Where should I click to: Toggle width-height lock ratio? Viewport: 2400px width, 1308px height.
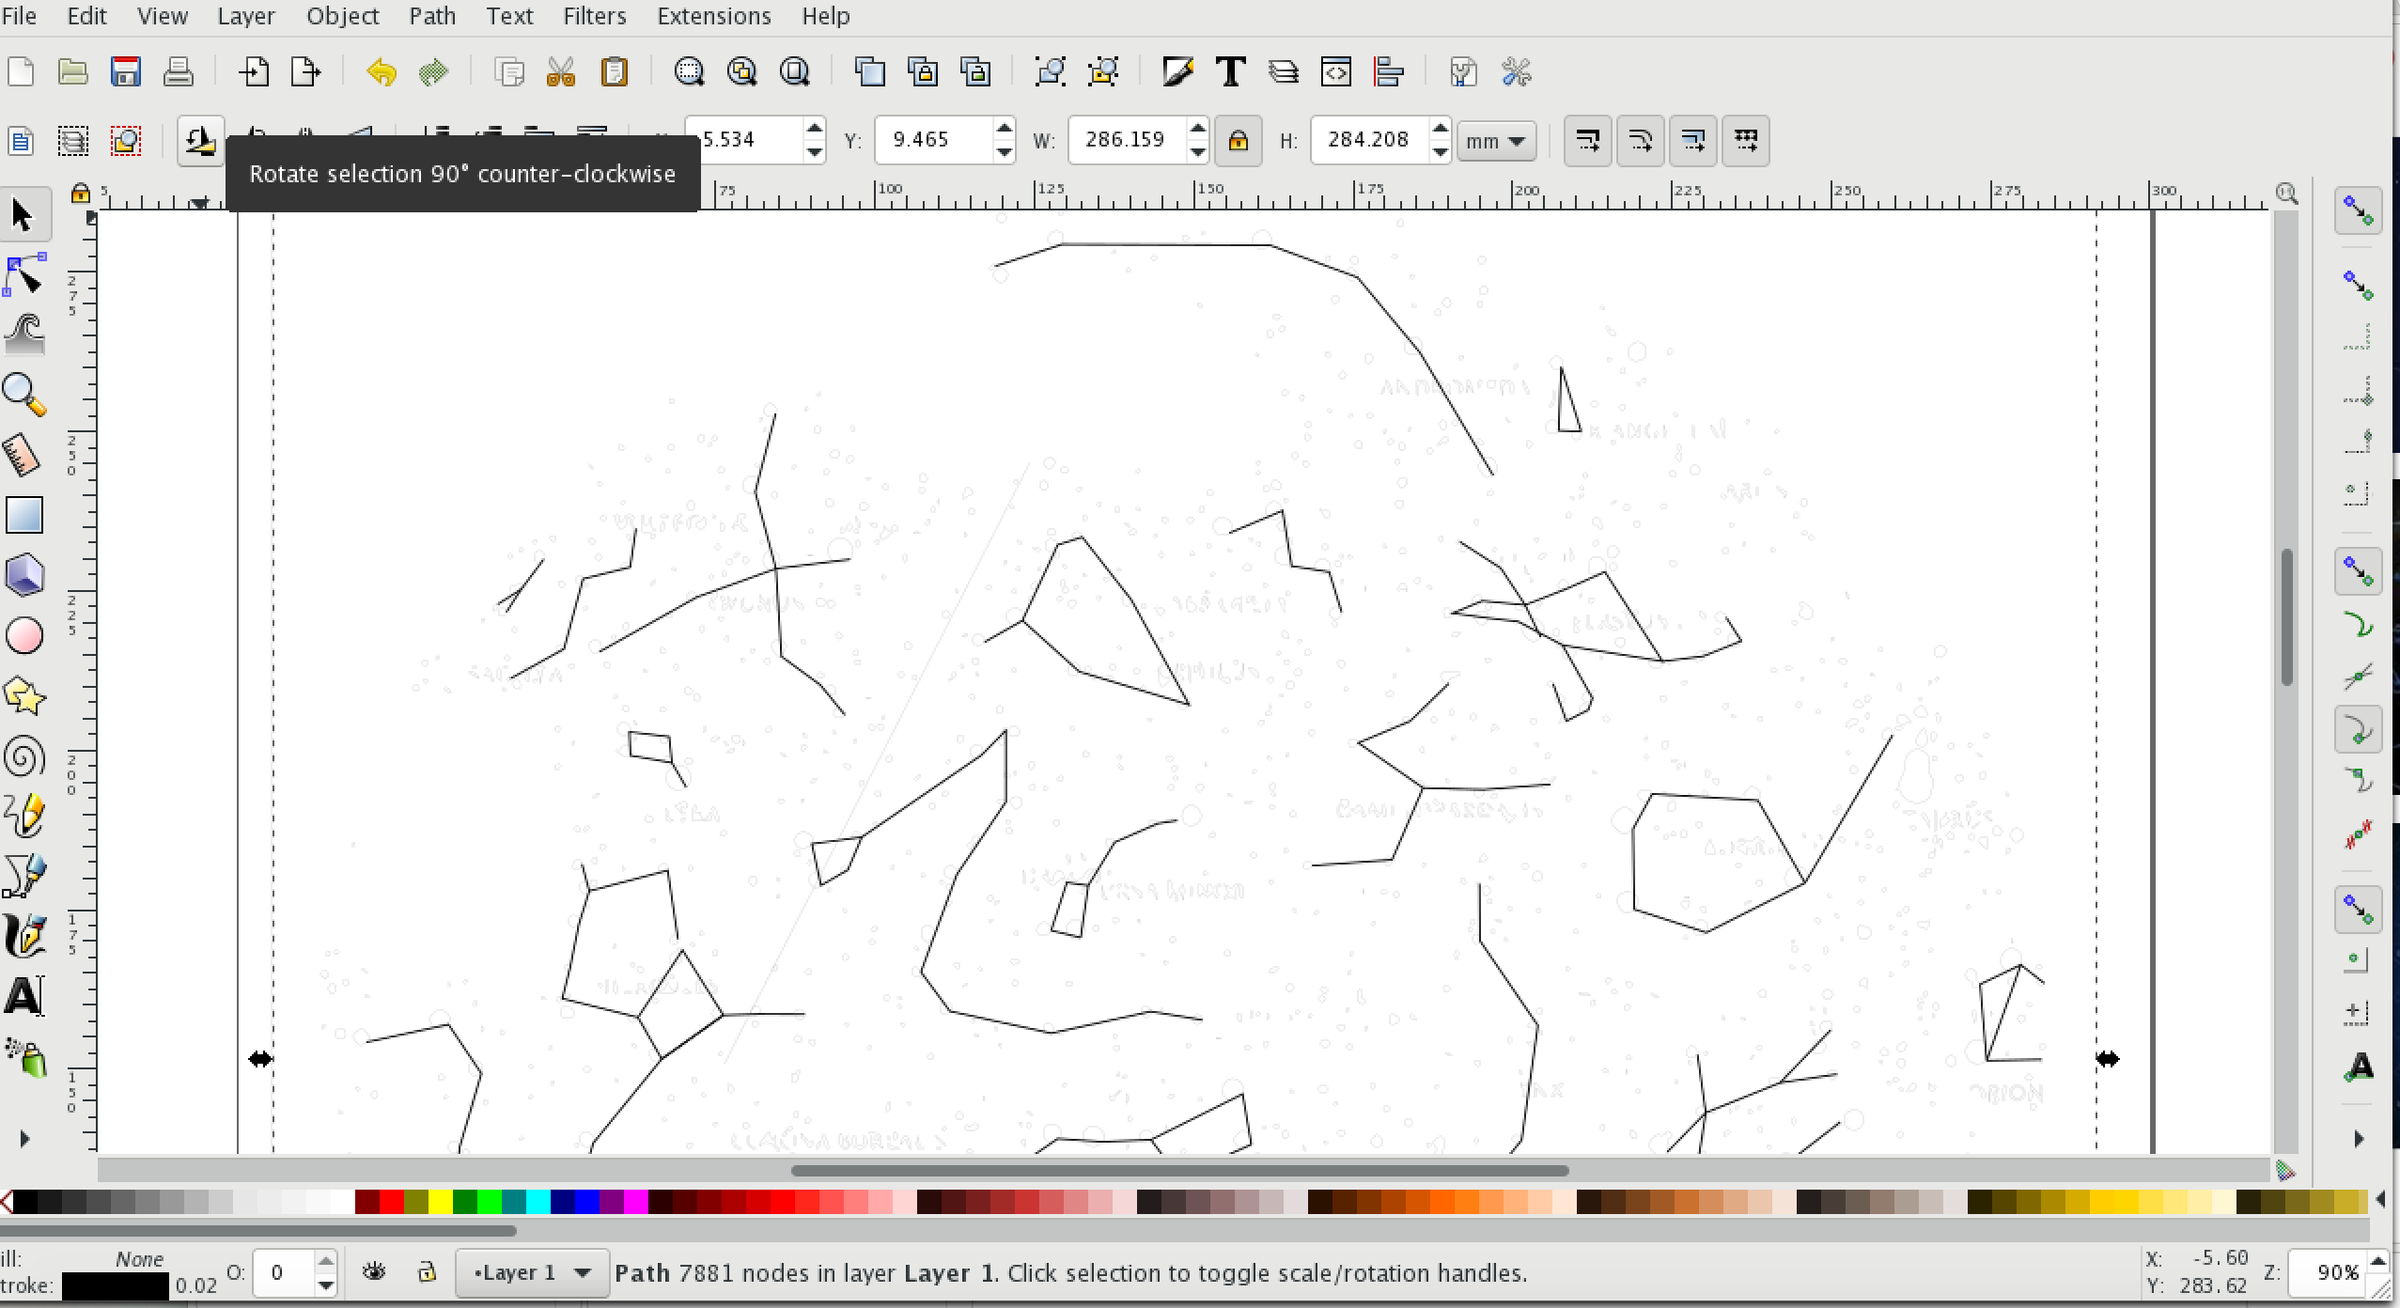click(x=1238, y=140)
